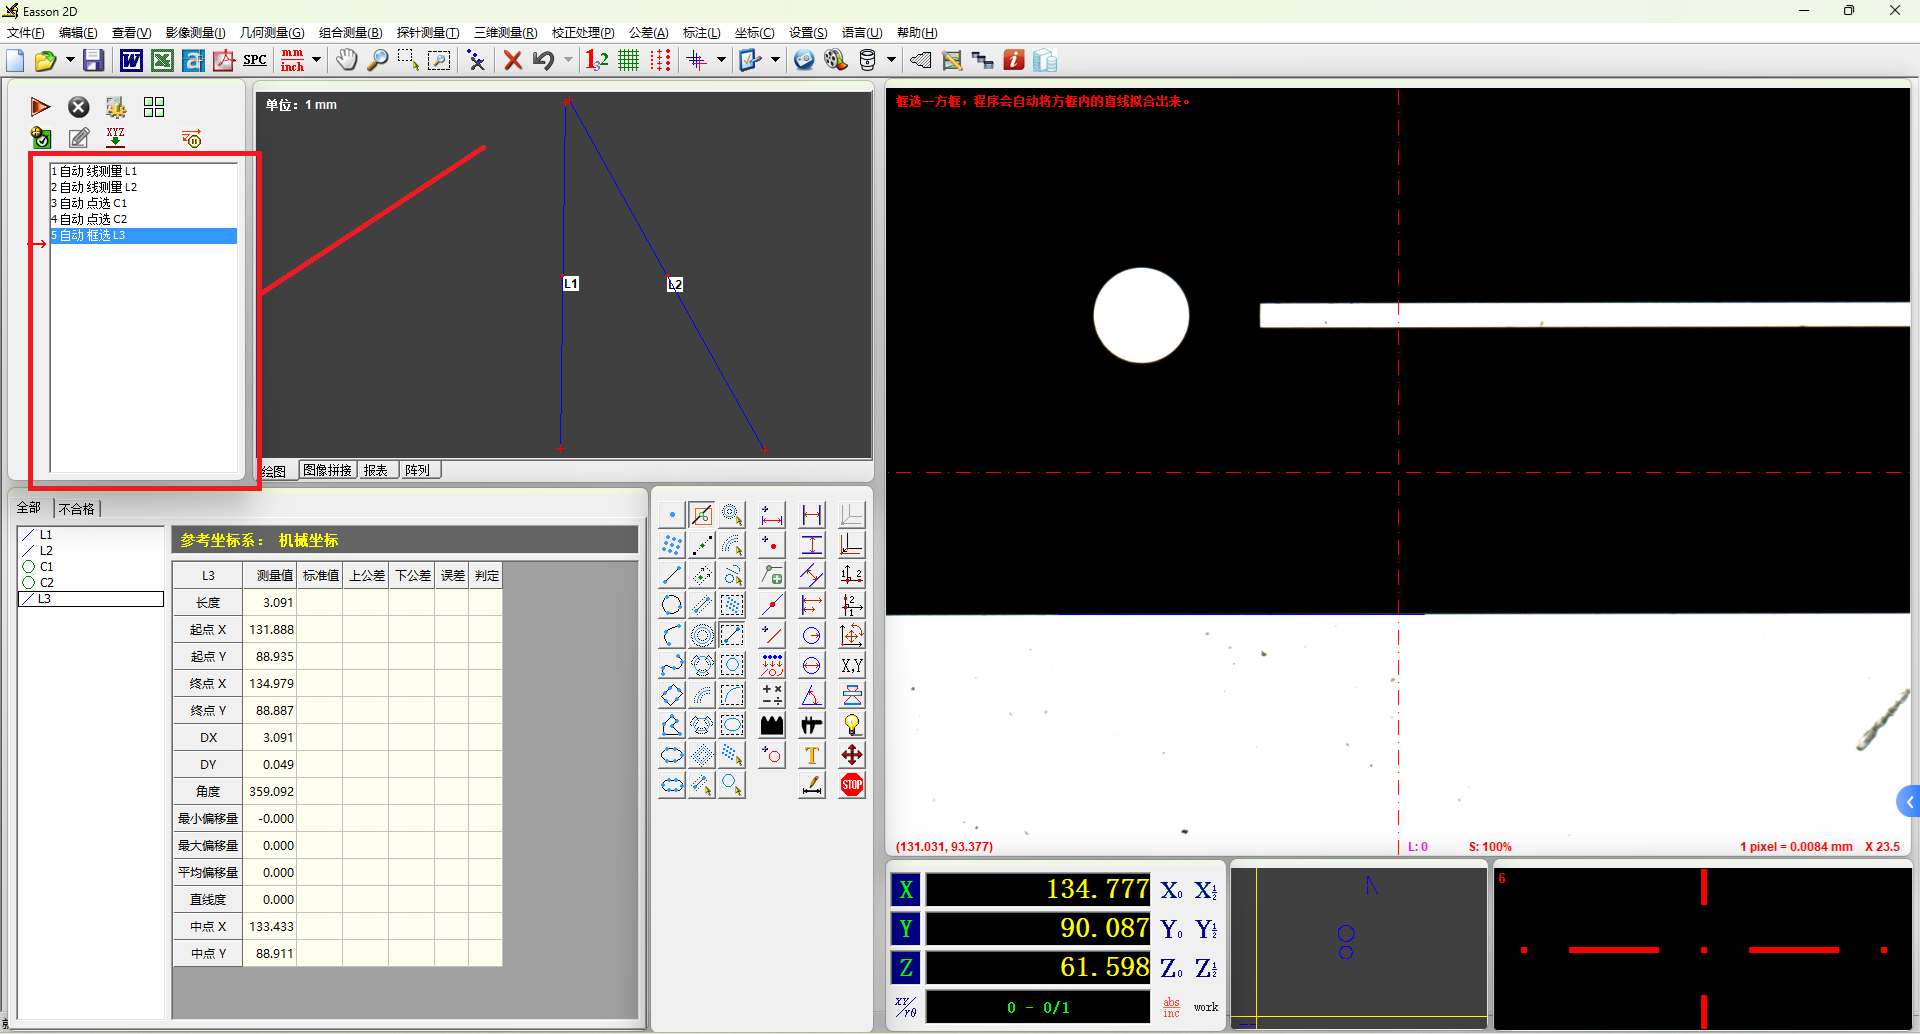Zero the Z axis with Z0 button
This screenshot has height=1034, width=1920.
tap(1171, 968)
